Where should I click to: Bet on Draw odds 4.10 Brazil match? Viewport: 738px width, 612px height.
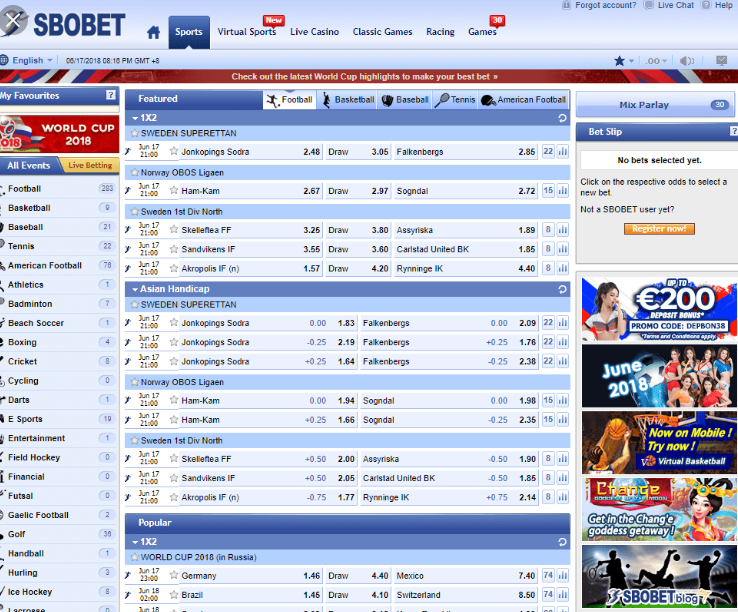point(380,595)
